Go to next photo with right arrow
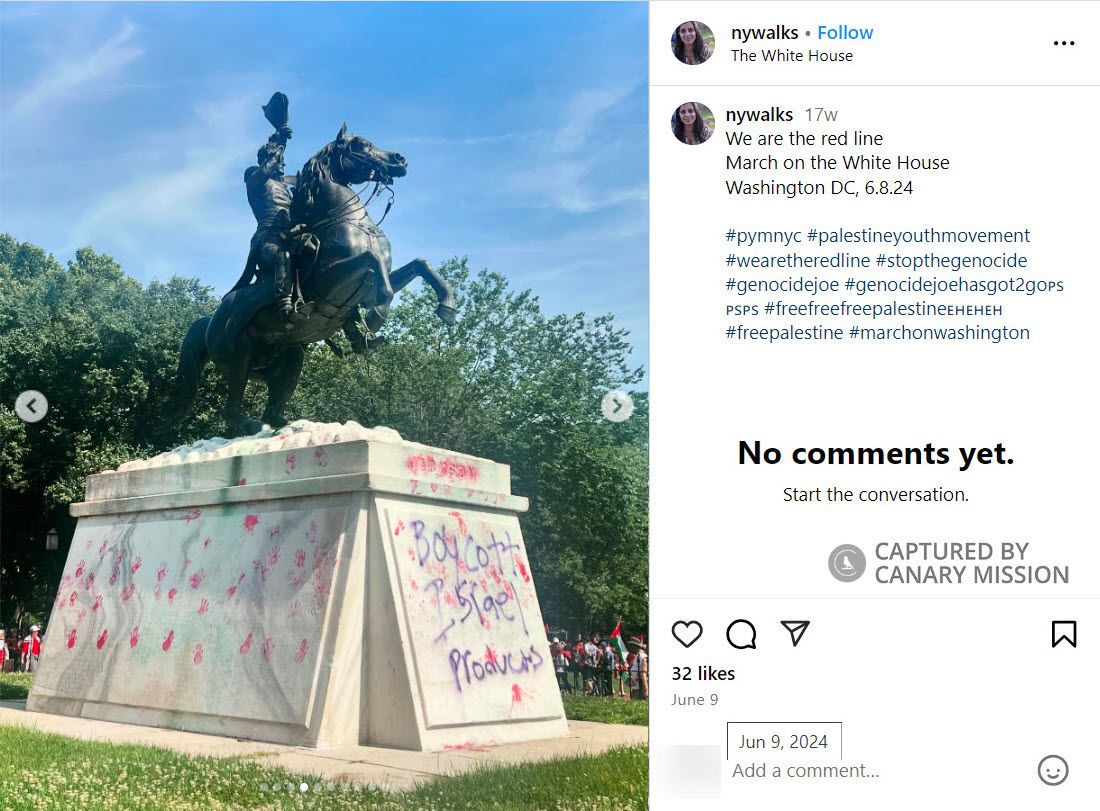This screenshot has height=811, width=1100. [x=617, y=406]
